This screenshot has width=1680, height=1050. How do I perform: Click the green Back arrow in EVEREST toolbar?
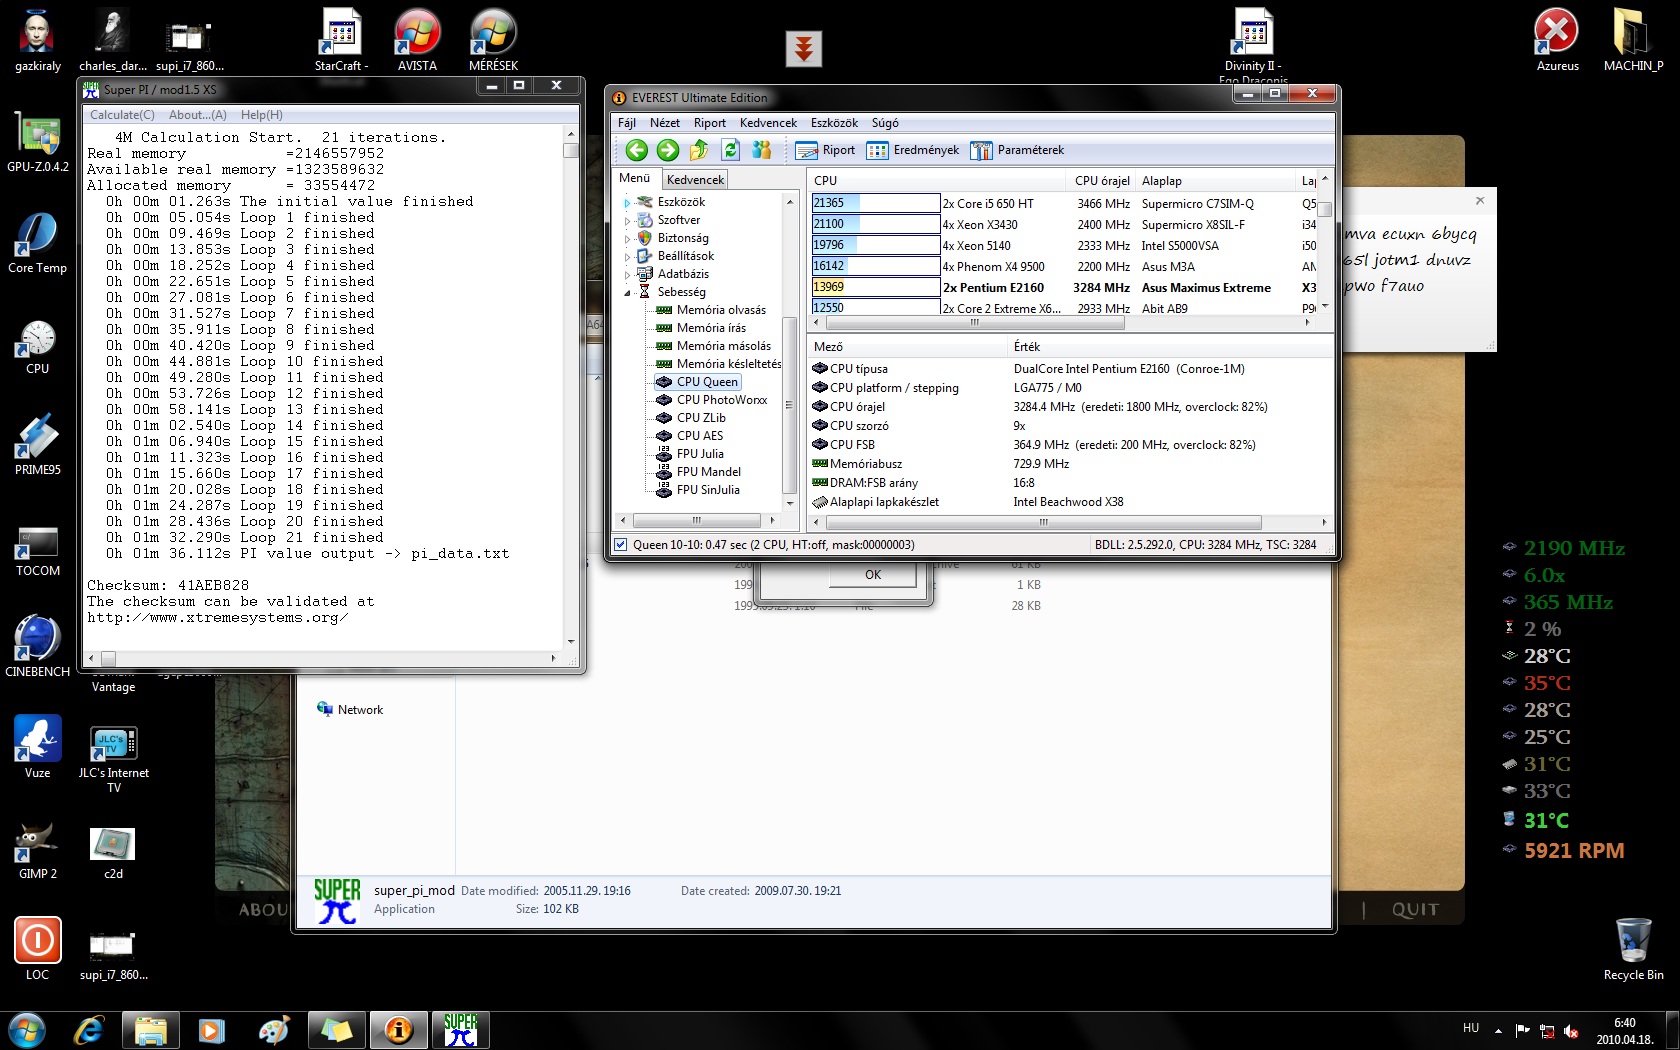click(x=636, y=150)
